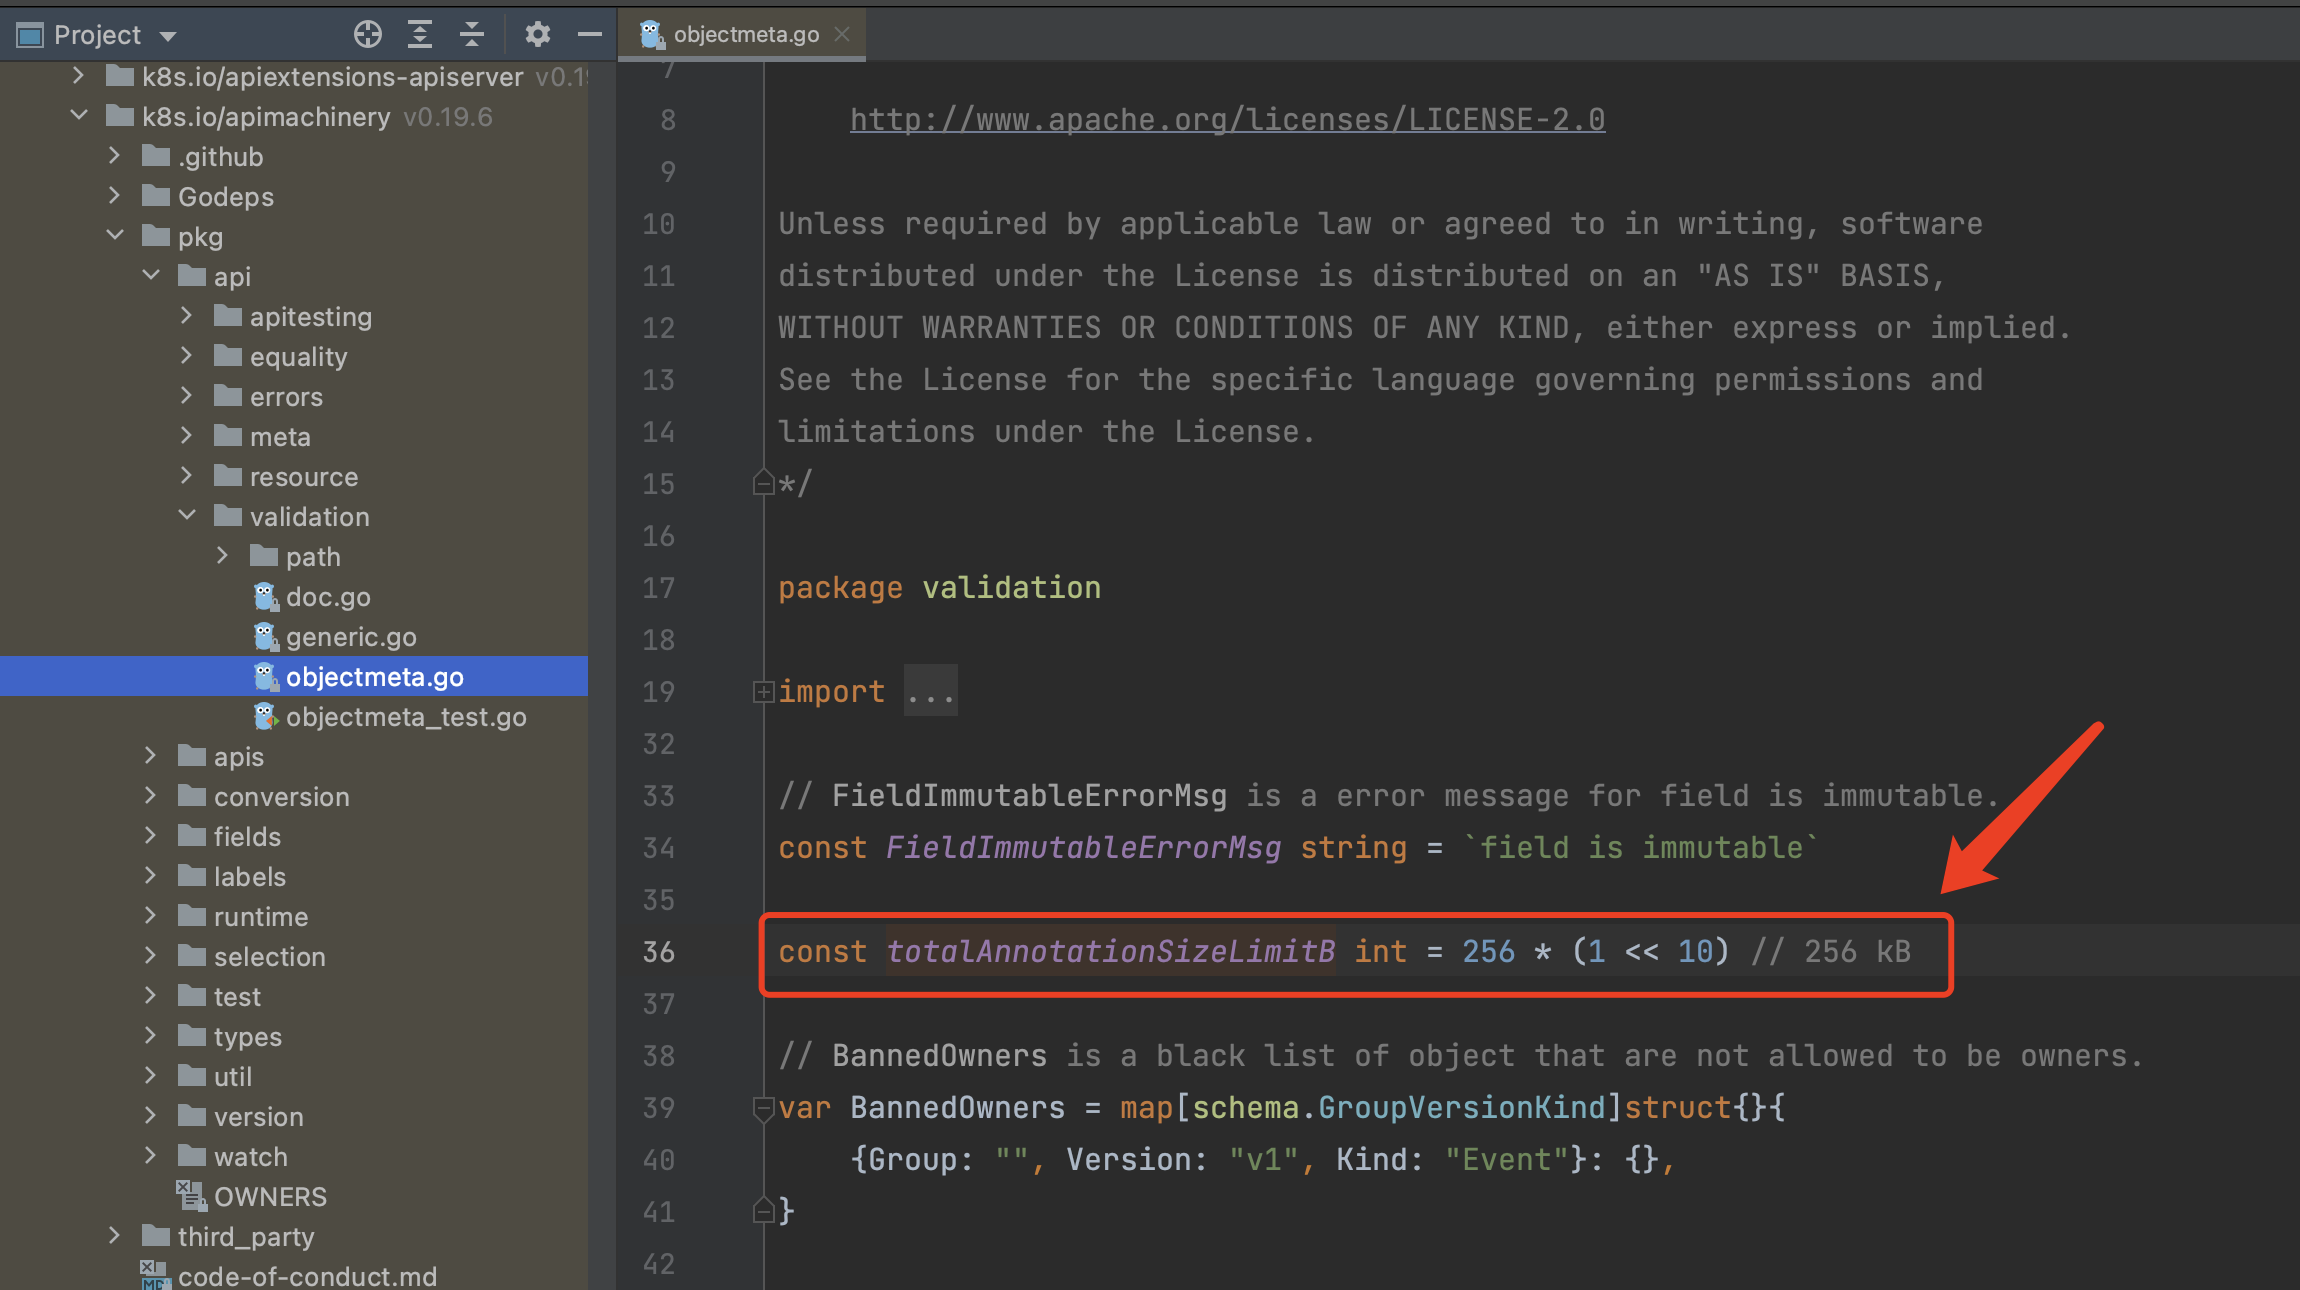This screenshot has width=2300, height=1290.
Task: Open objectmeta_test.go test file
Action: 405,717
